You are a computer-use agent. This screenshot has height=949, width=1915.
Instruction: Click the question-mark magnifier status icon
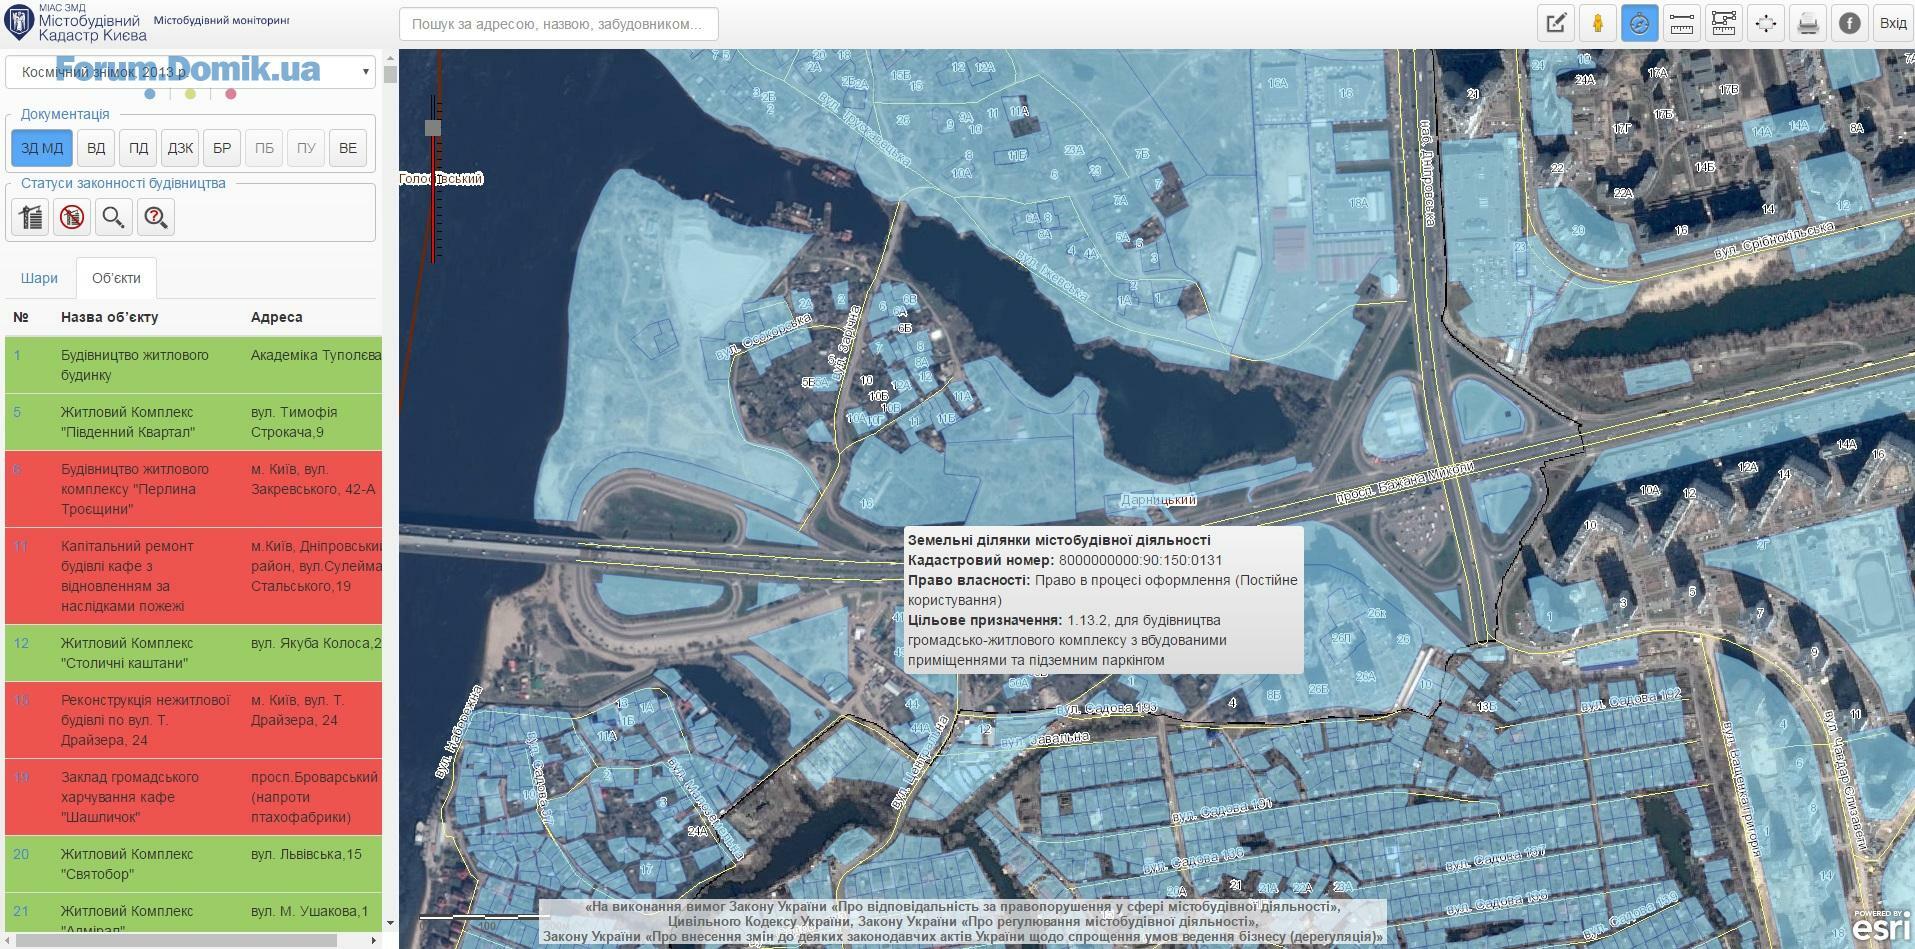[156, 217]
